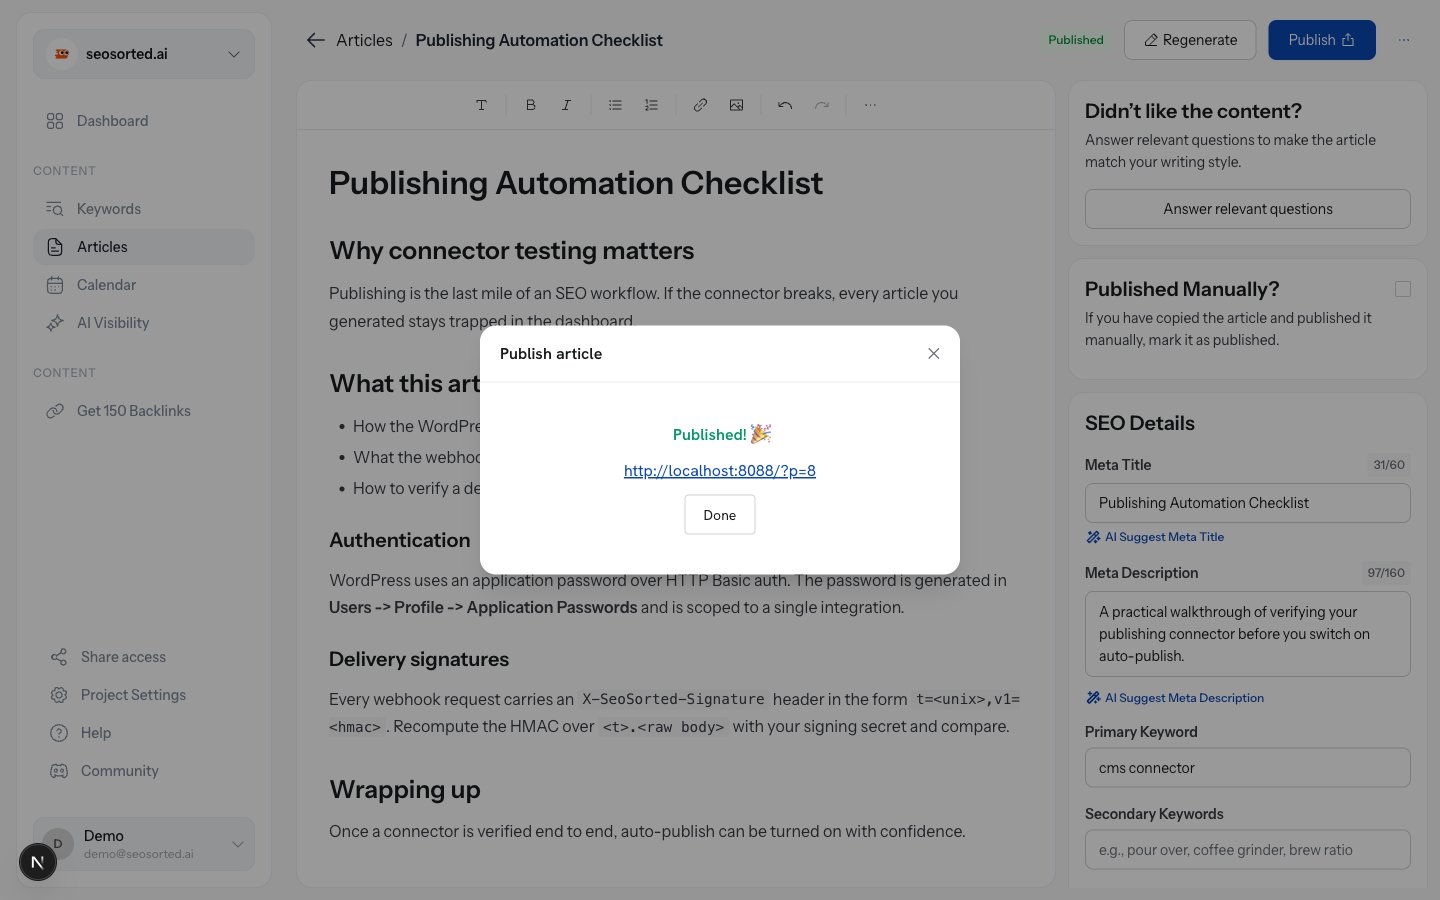
Task: Open Project Settings
Action: 144,695
